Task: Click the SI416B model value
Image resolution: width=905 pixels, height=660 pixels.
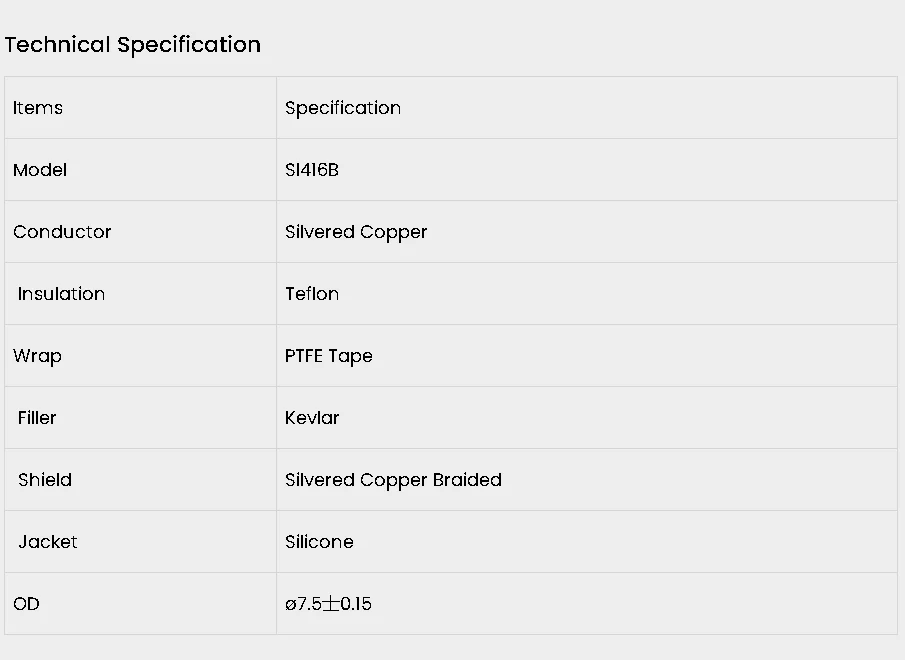Action: [311, 170]
